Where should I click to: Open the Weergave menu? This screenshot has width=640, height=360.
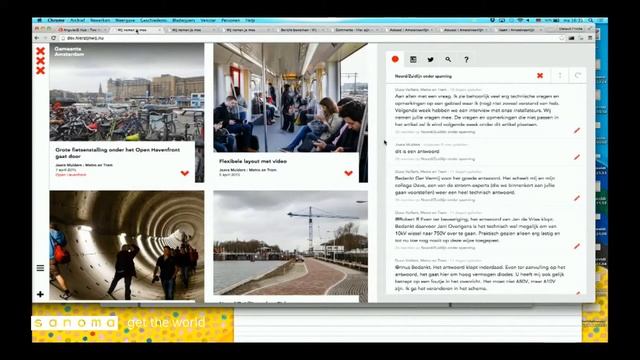click(125, 20)
